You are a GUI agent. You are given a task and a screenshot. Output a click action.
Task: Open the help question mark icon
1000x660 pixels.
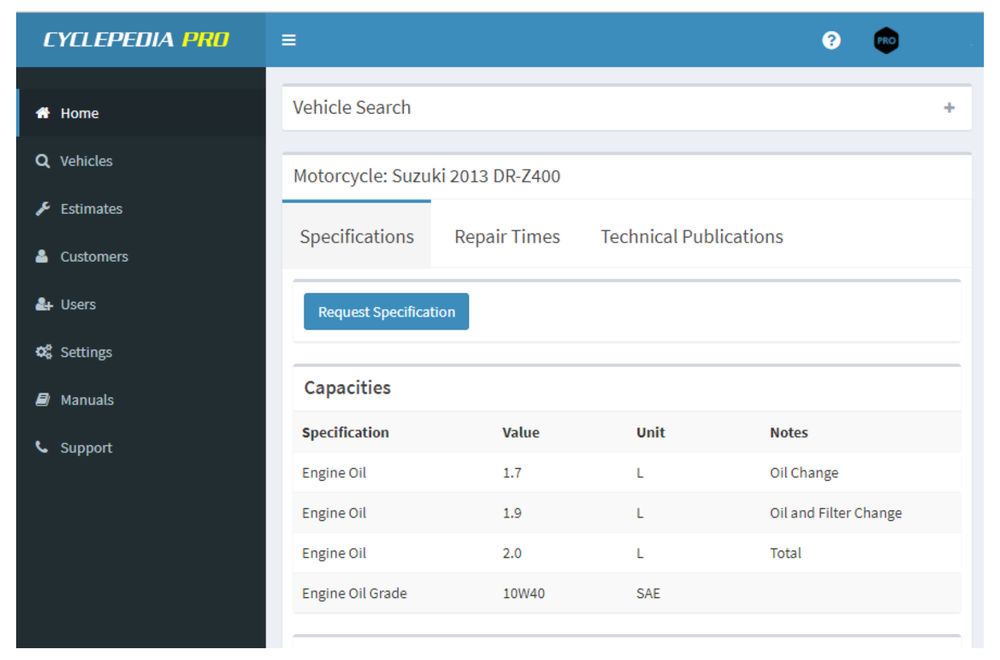pyautogui.click(x=831, y=40)
